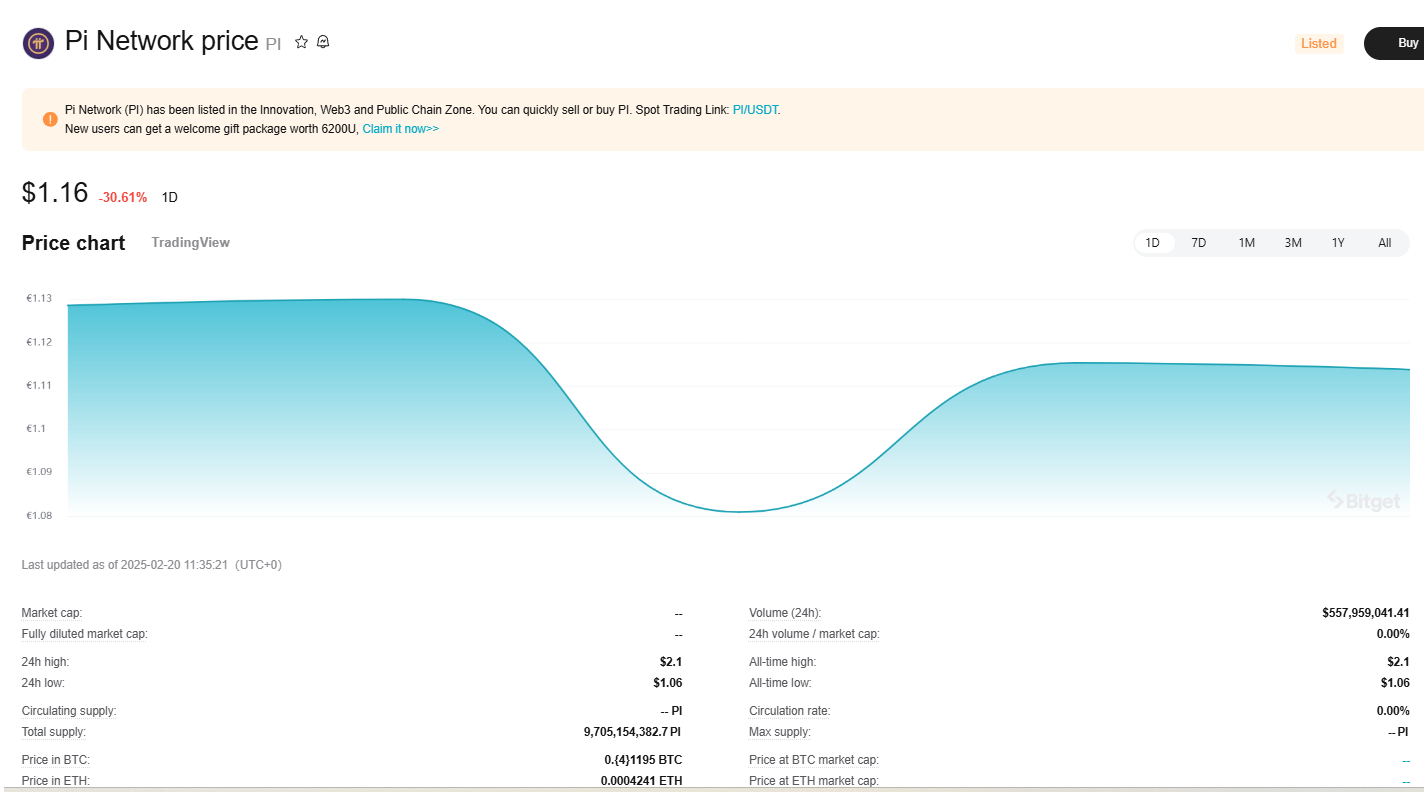Screen dimensions: 1428x796
Task: Switch chart range to 1M
Action: click(1246, 243)
